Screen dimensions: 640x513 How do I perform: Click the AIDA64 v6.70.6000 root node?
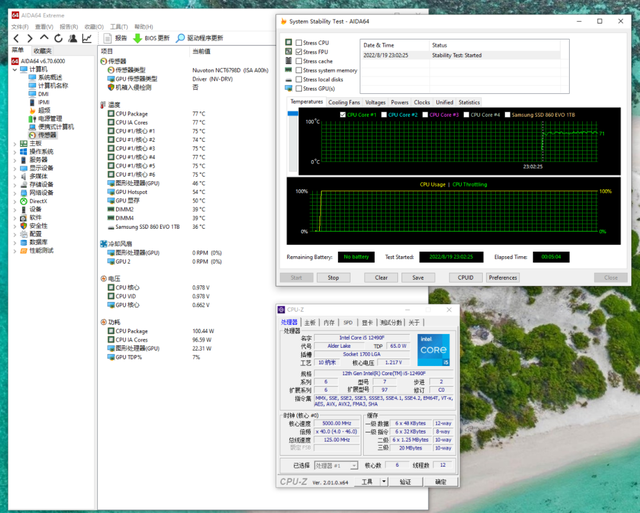[x=38, y=61]
